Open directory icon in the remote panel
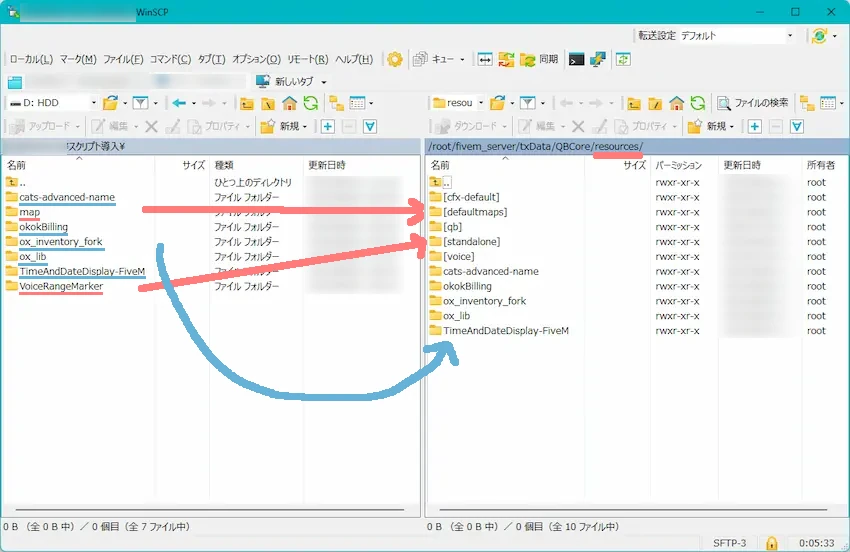Screen dimensions: 850x552 point(497,102)
